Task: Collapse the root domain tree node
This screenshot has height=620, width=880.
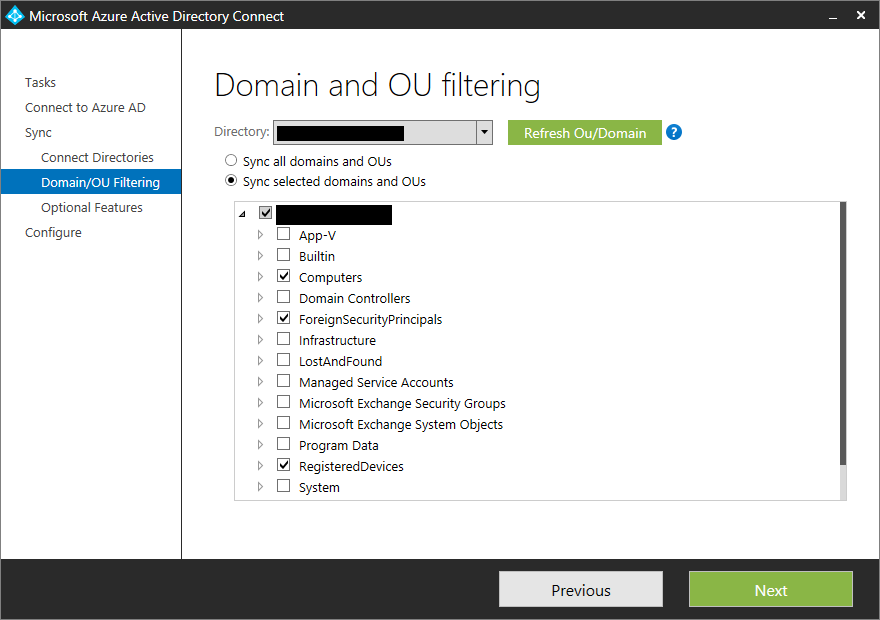Action: (242, 214)
